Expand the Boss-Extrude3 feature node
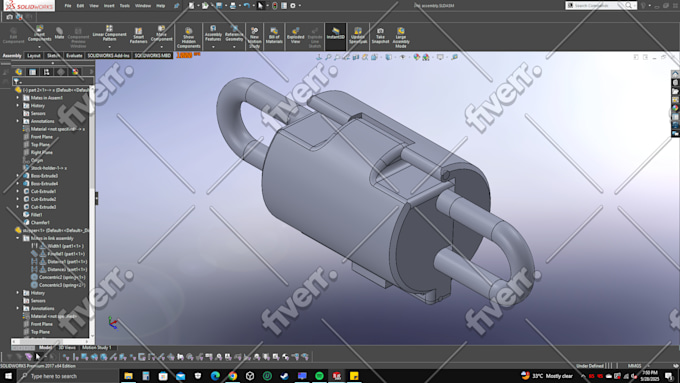The width and height of the screenshot is (680, 383). coord(18,176)
